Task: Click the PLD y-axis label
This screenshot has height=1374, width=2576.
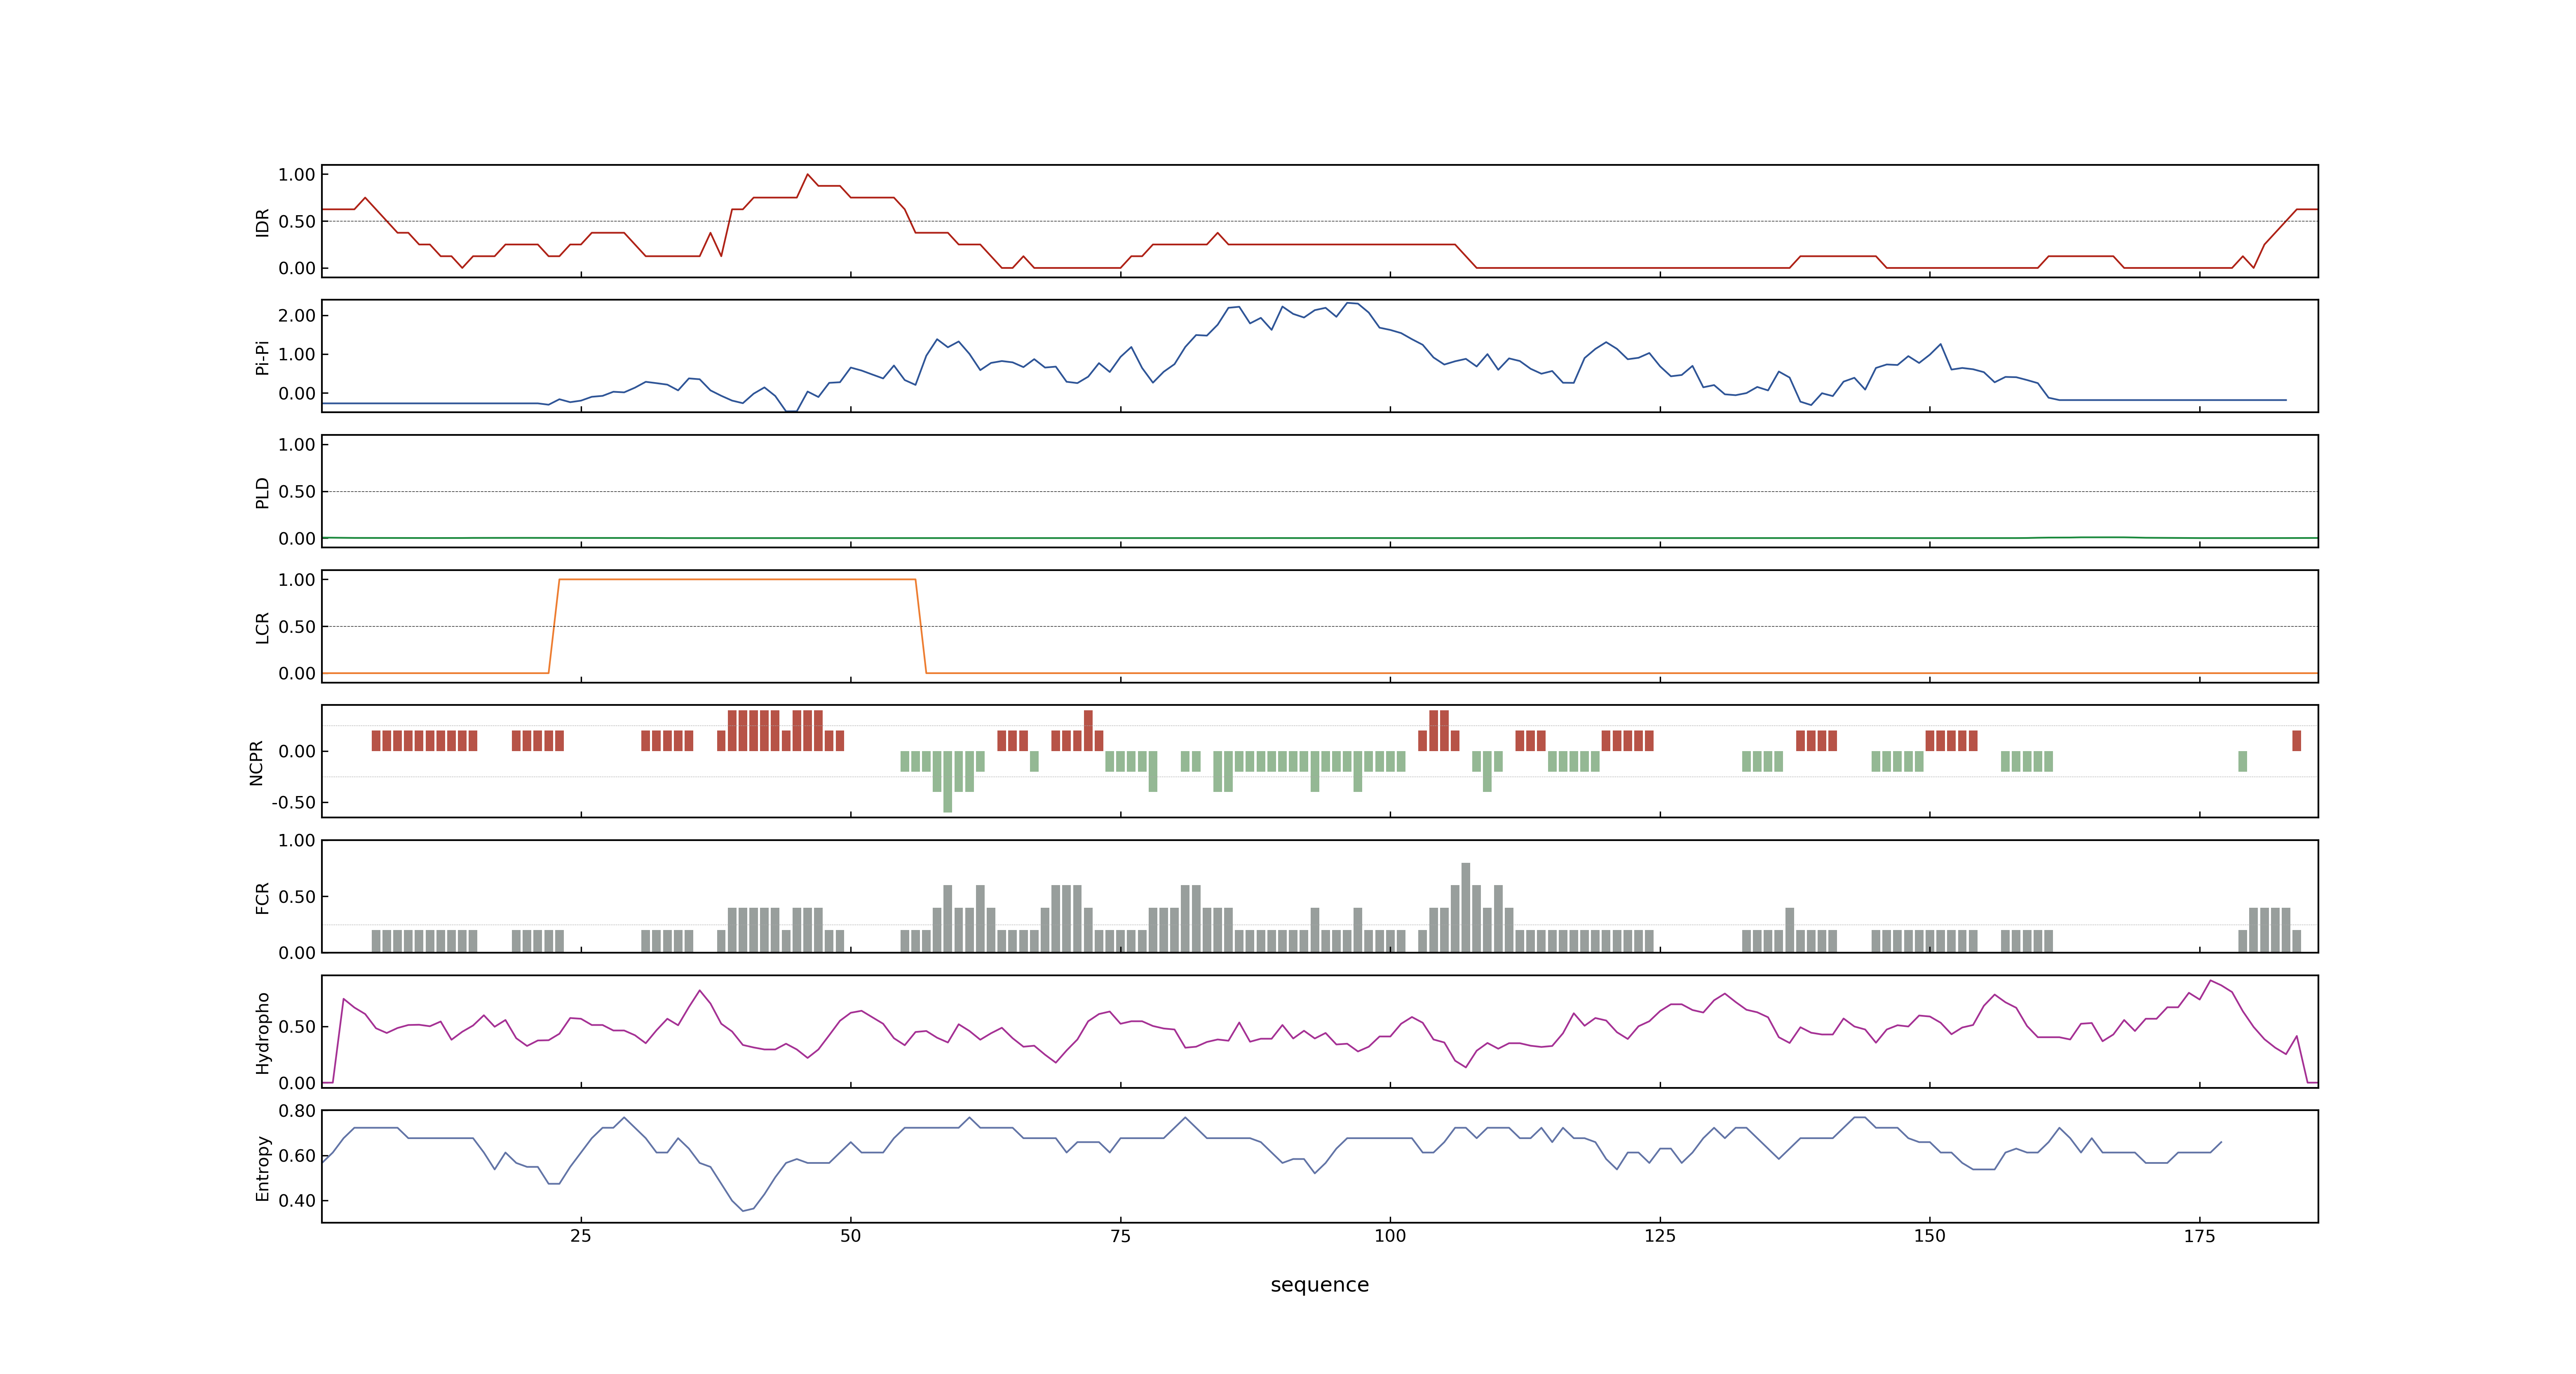Action: coord(262,492)
